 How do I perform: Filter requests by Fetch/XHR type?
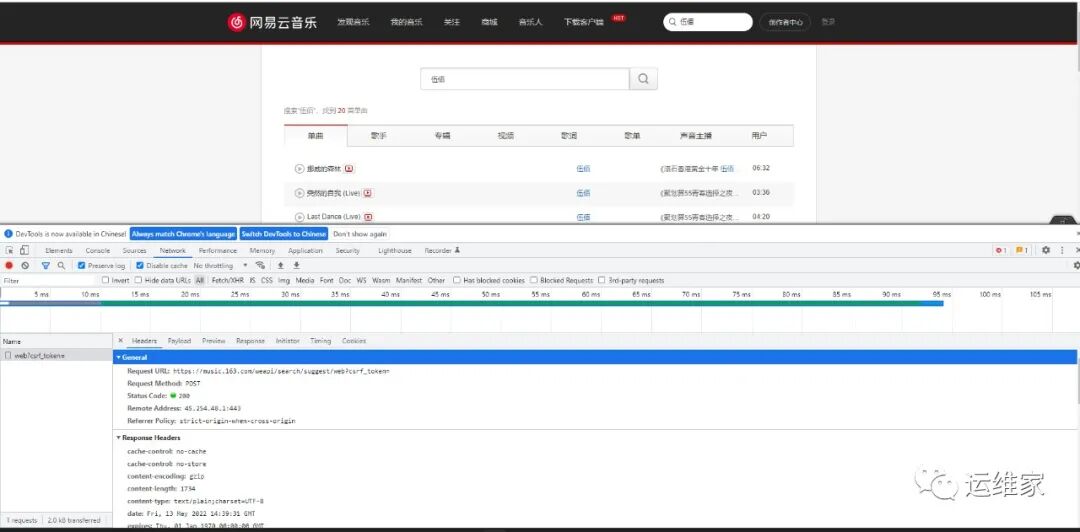tap(227, 280)
